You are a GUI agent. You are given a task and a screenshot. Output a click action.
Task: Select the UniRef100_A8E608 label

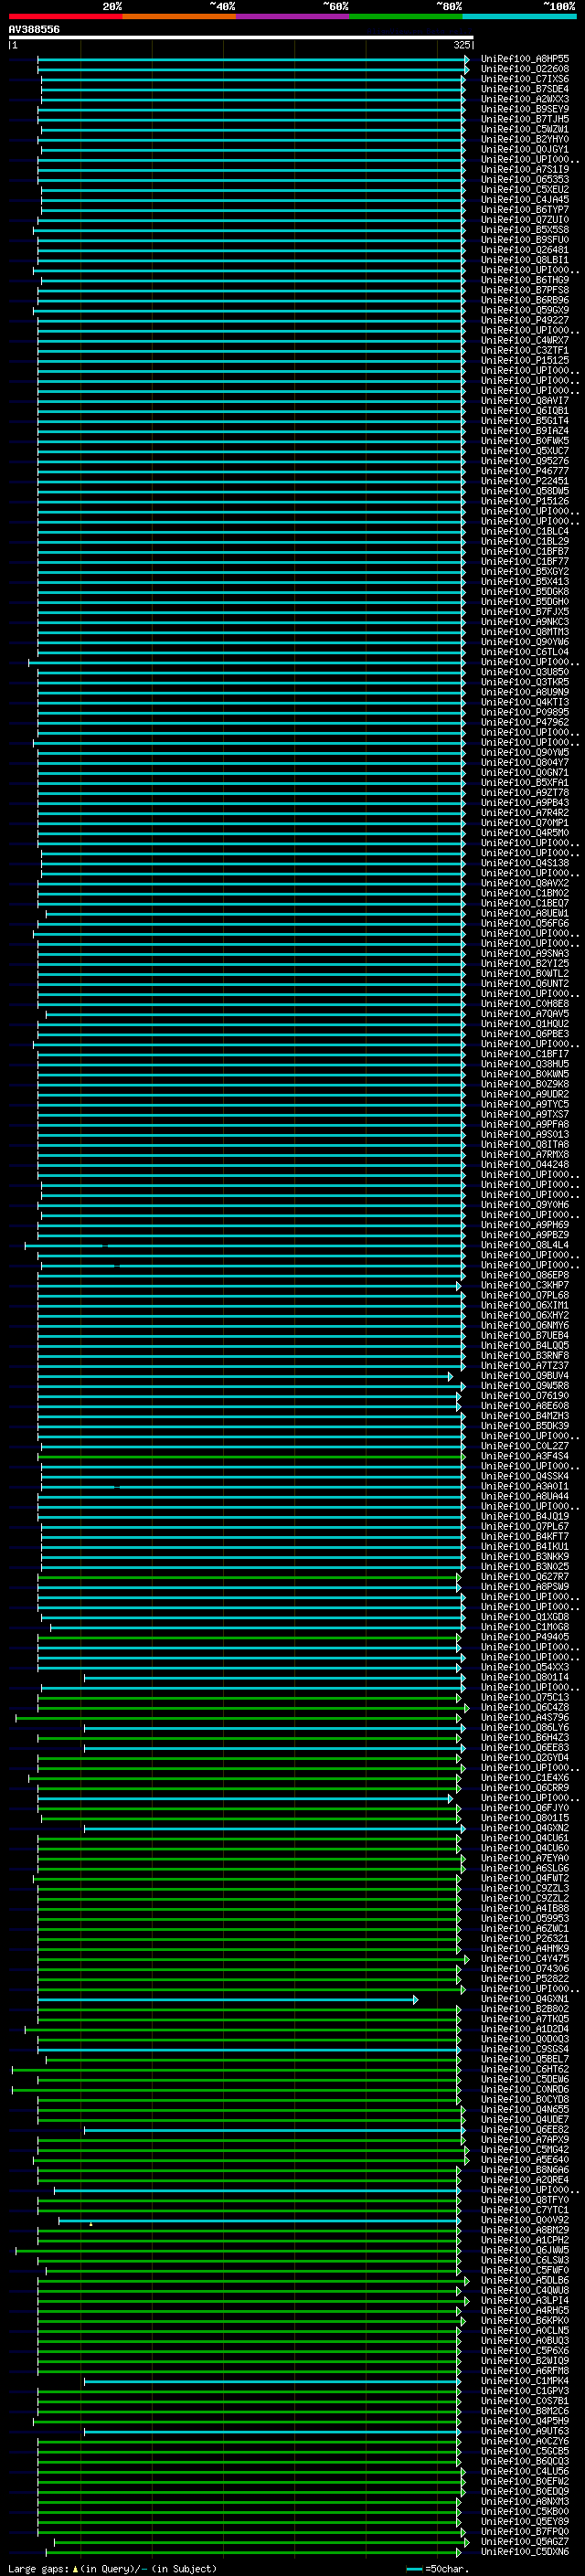[x=524, y=1406]
